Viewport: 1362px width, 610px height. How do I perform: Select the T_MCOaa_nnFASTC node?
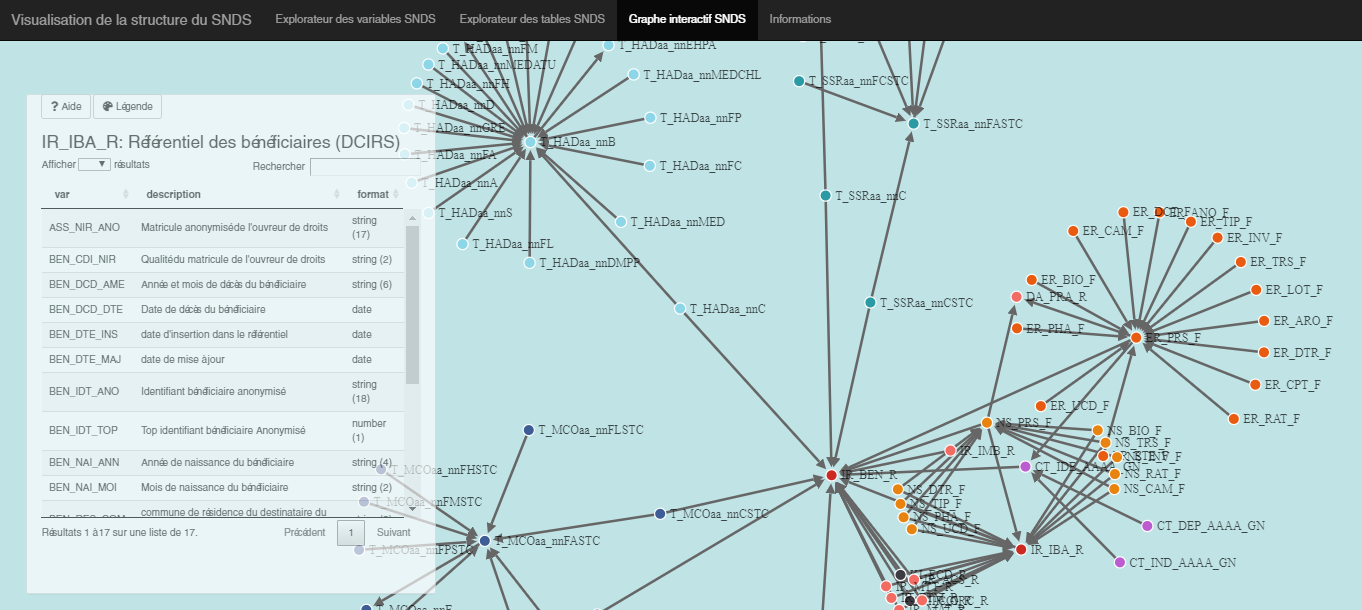pos(485,541)
